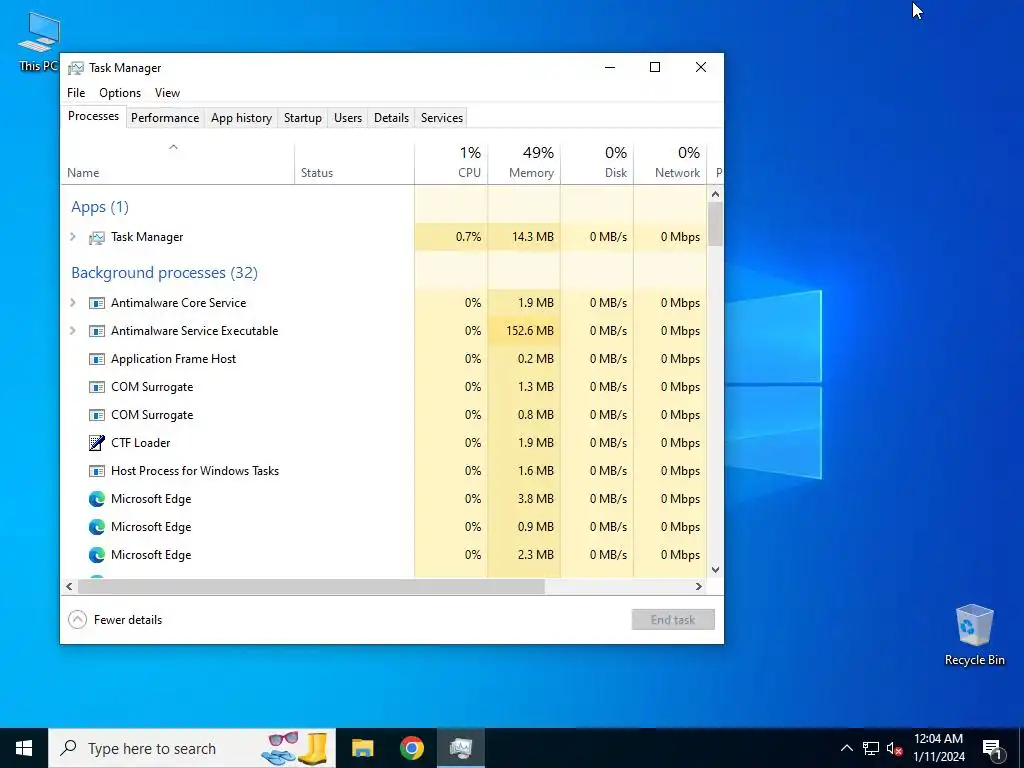Open the Windows Start menu
The height and width of the screenshot is (768, 1024).
pos(24,748)
